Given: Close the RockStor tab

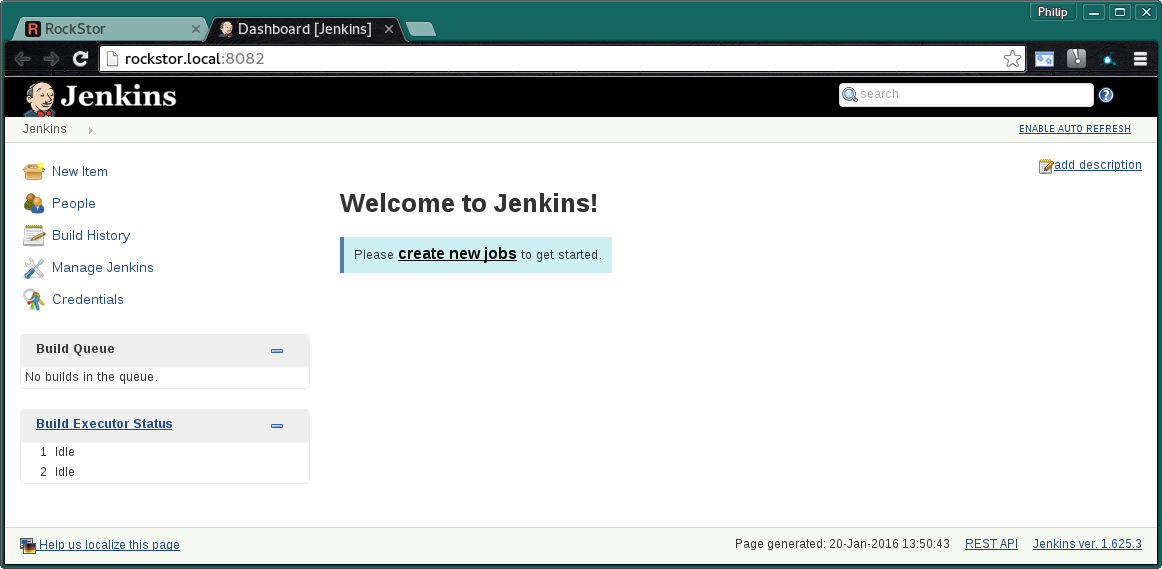Looking at the screenshot, I should (196, 29).
